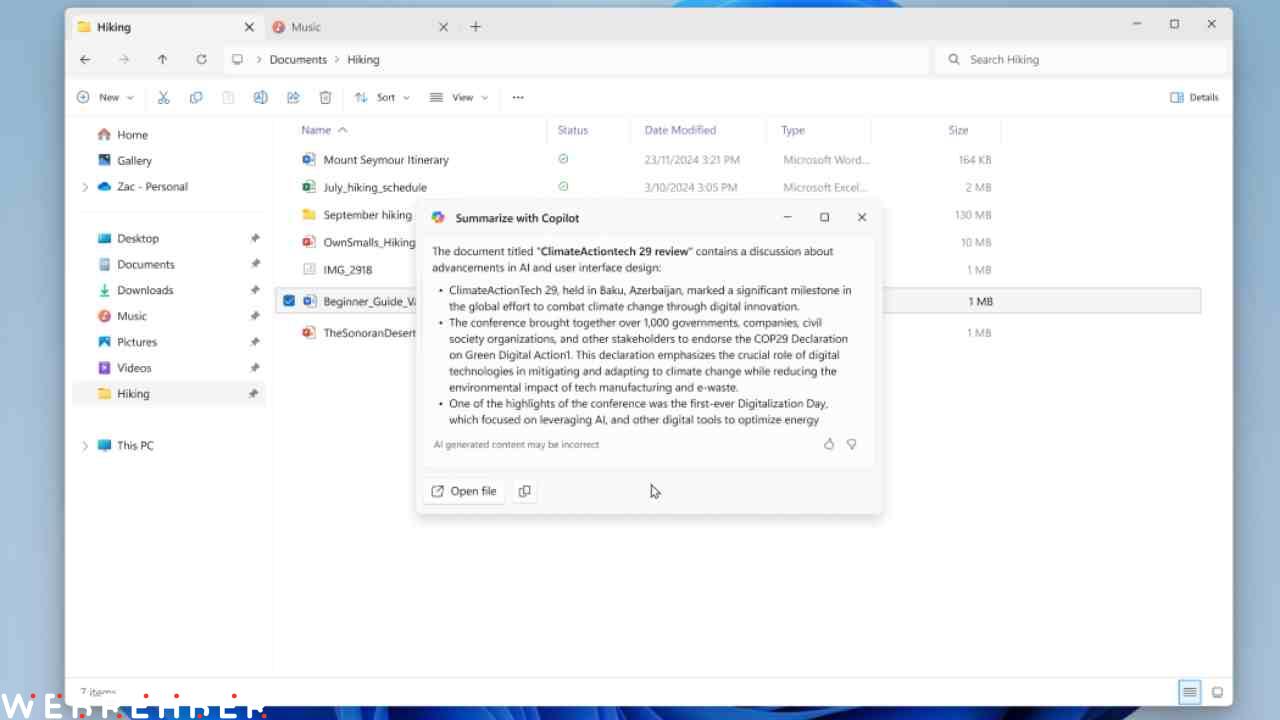Viewport: 1280px width, 720px height.
Task: Sort by Size column header
Action: click(x=958, y=130)
